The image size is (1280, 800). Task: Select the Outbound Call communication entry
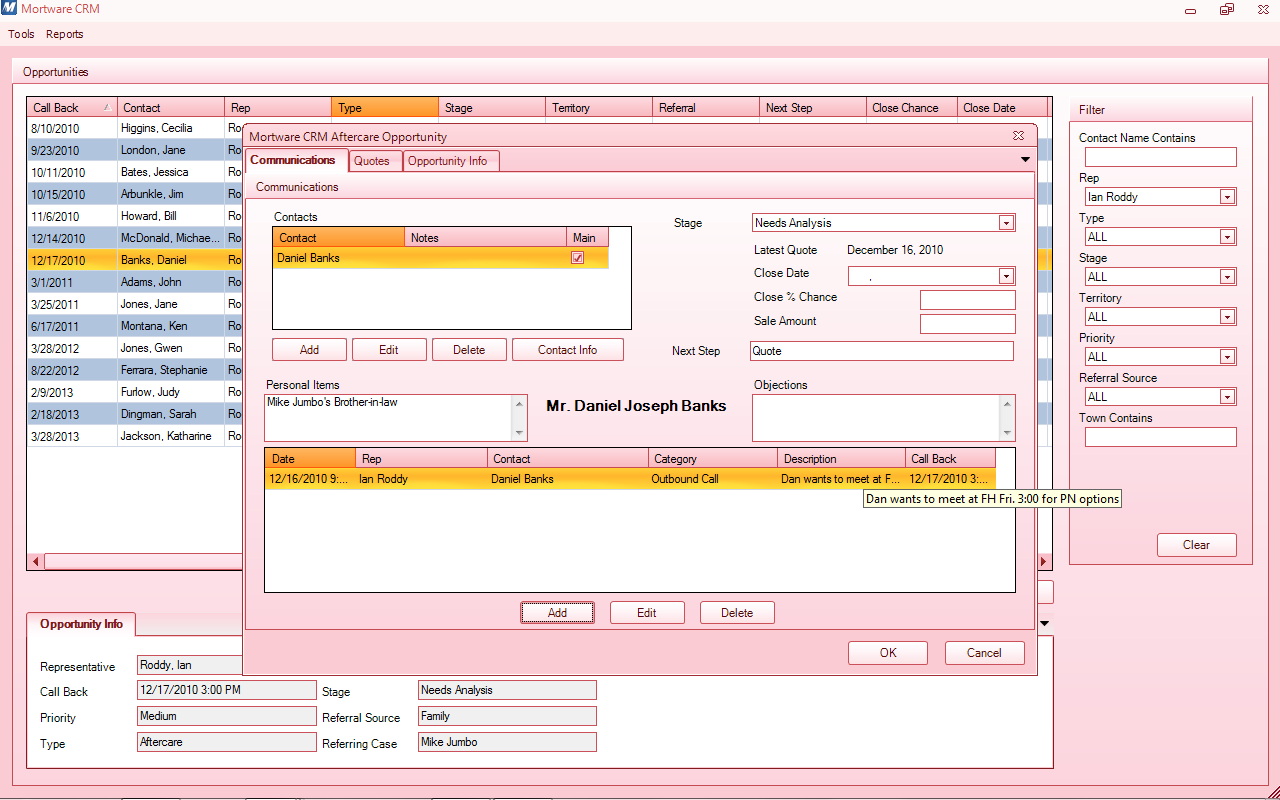[x=630, y=479]
